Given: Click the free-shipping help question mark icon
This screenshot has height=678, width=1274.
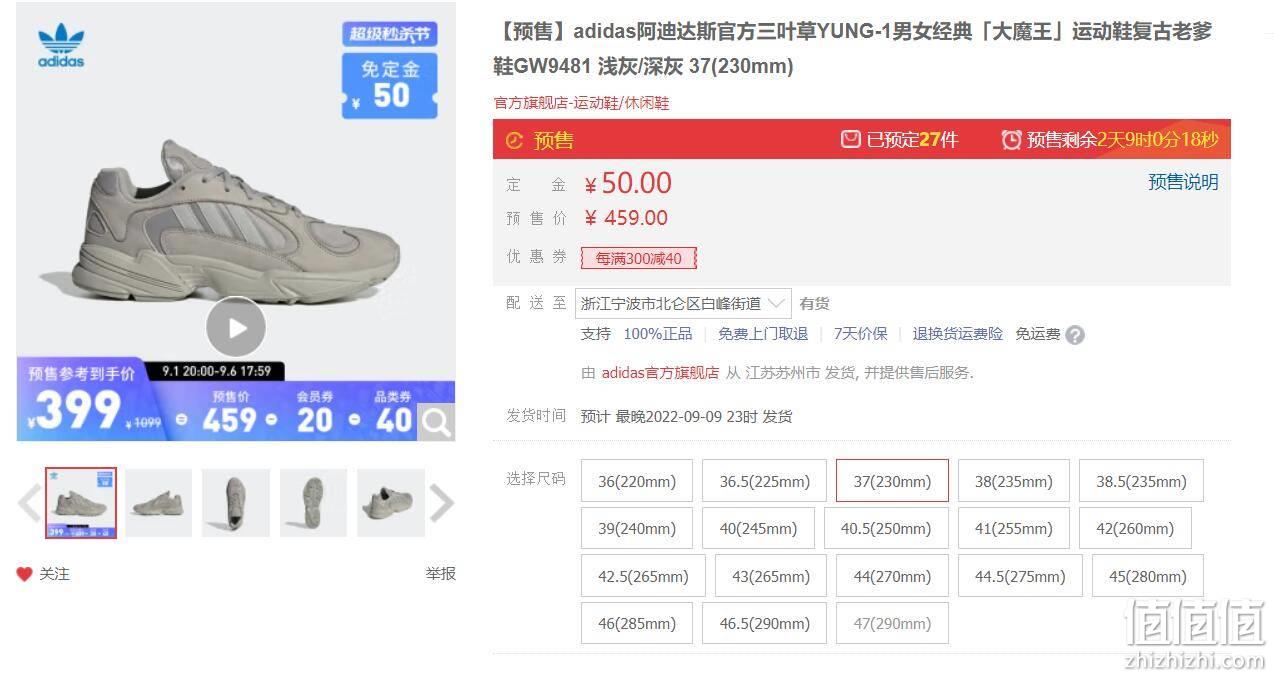Looking at the screenshot, I should 1075,335.
